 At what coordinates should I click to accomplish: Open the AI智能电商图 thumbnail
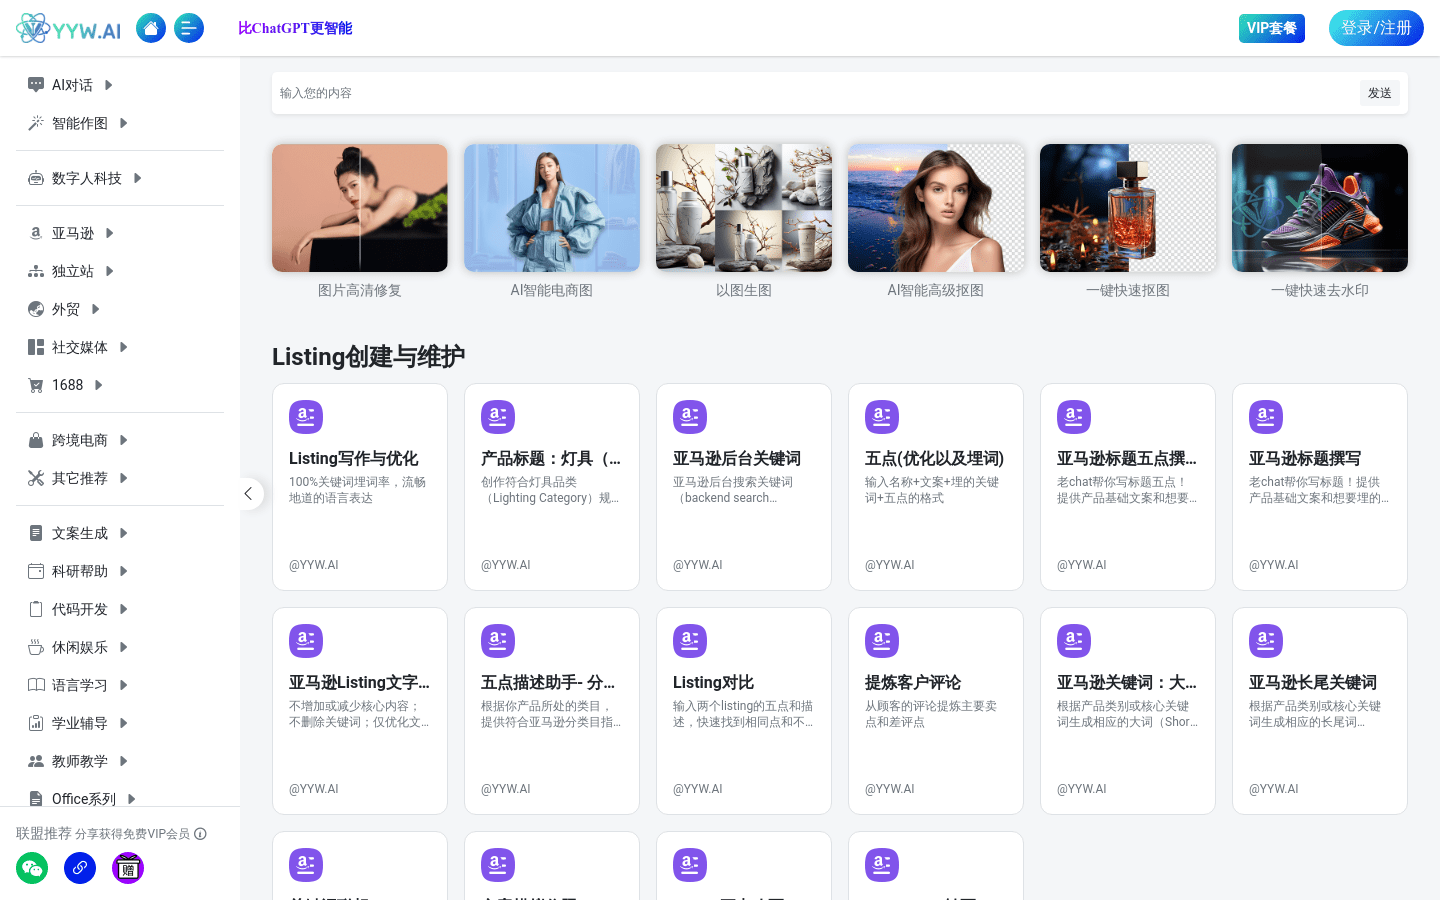(x=552, y=208)
